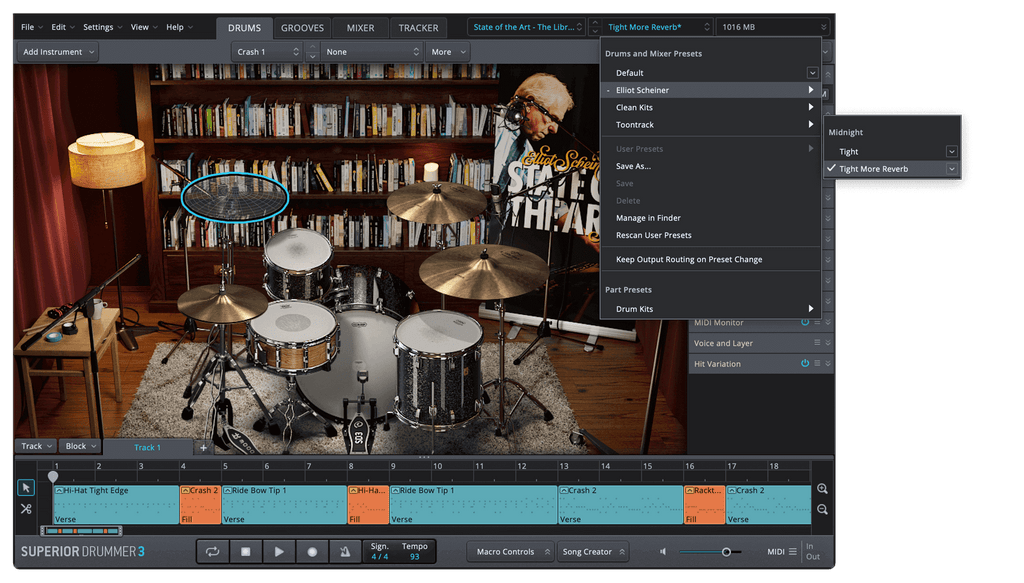Click the time signature 4 / 4
Screen dimensions: 1024x583
click(x=379, y=557)
